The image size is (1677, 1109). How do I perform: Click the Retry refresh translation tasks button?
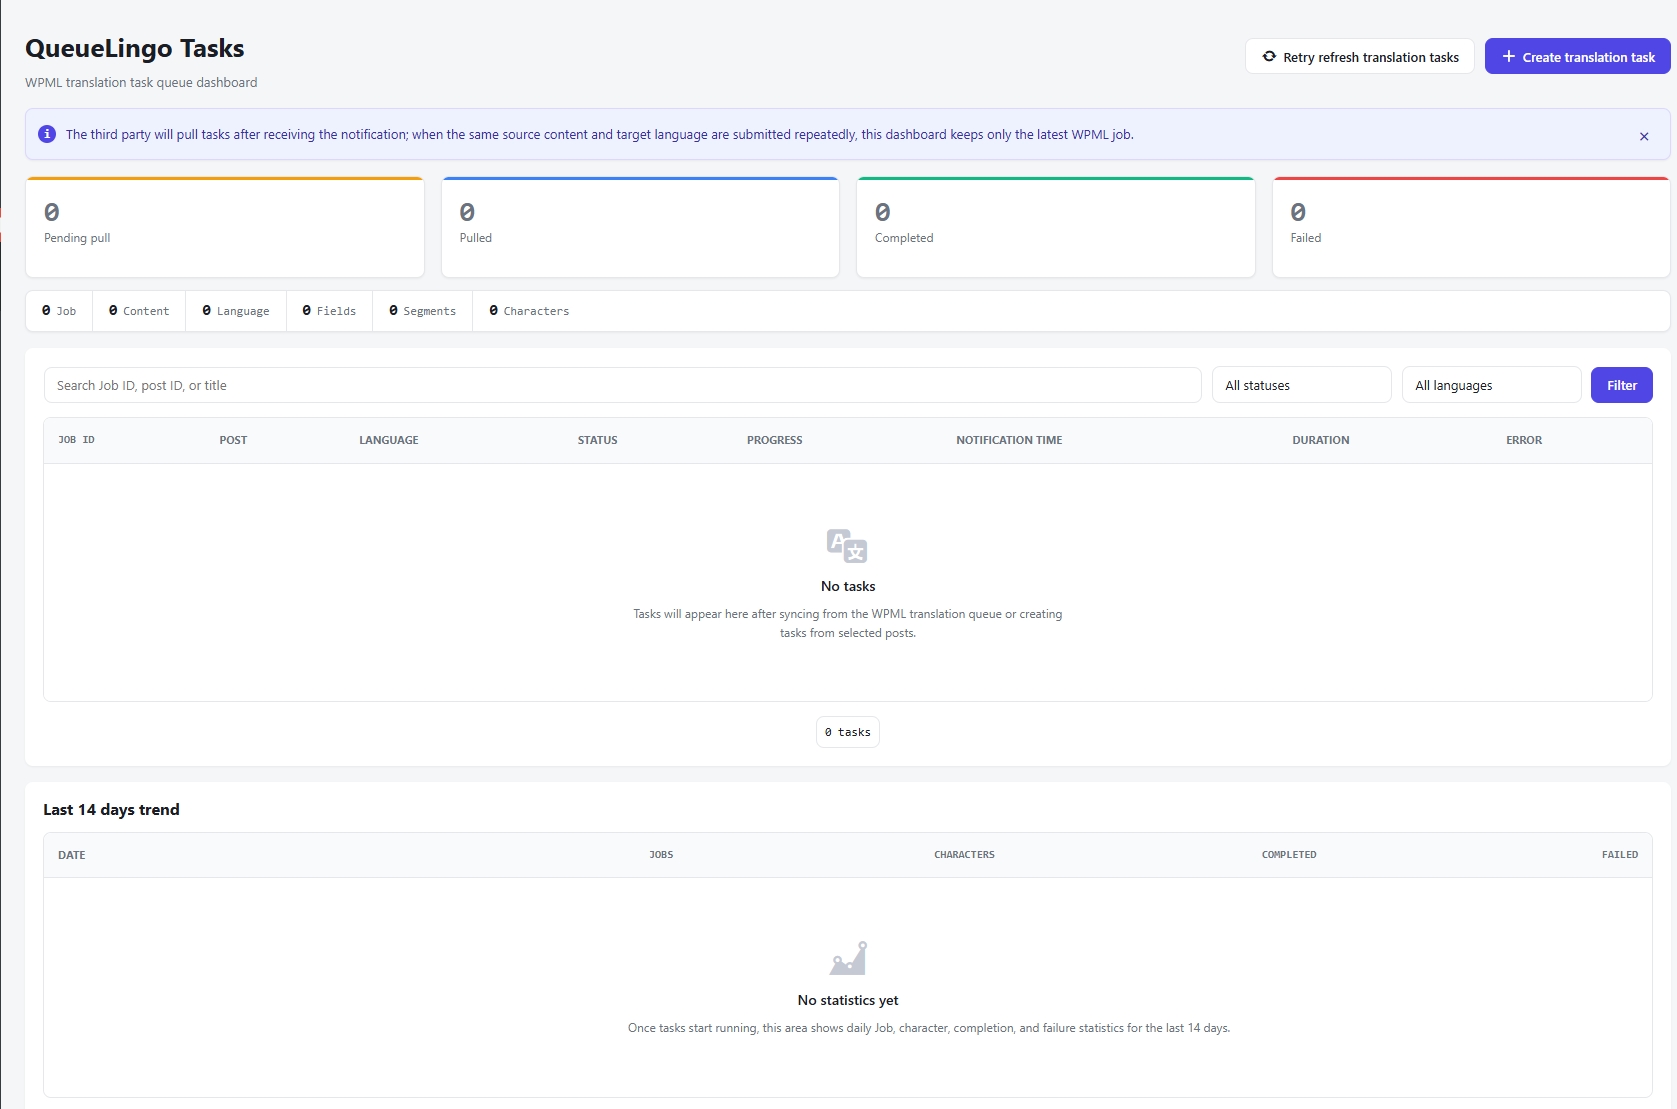pos(1360,57)
